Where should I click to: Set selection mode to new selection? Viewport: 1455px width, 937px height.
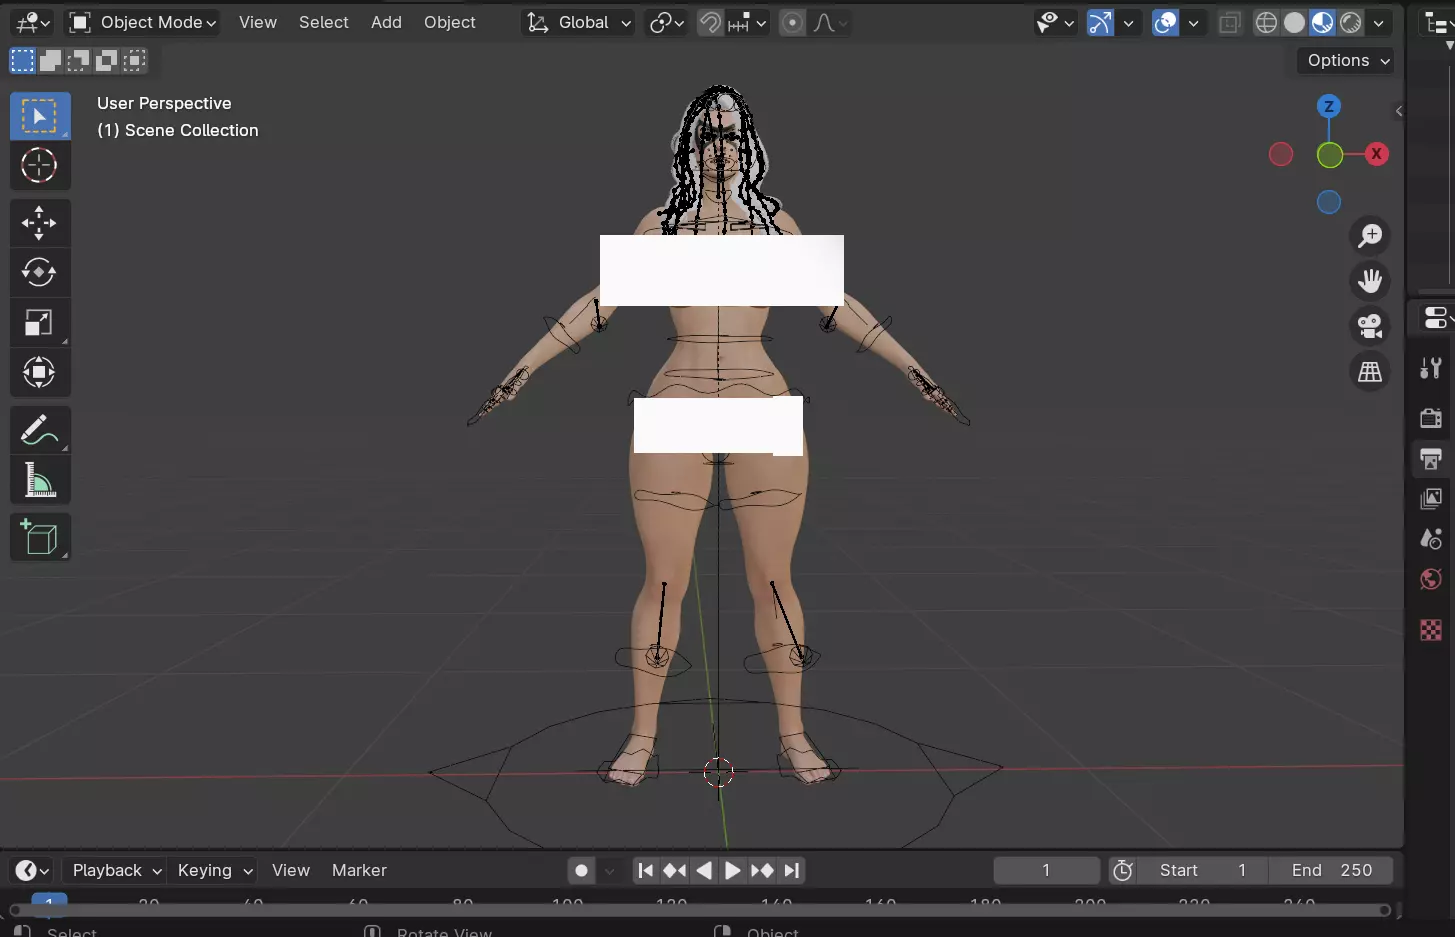(22, 61)
